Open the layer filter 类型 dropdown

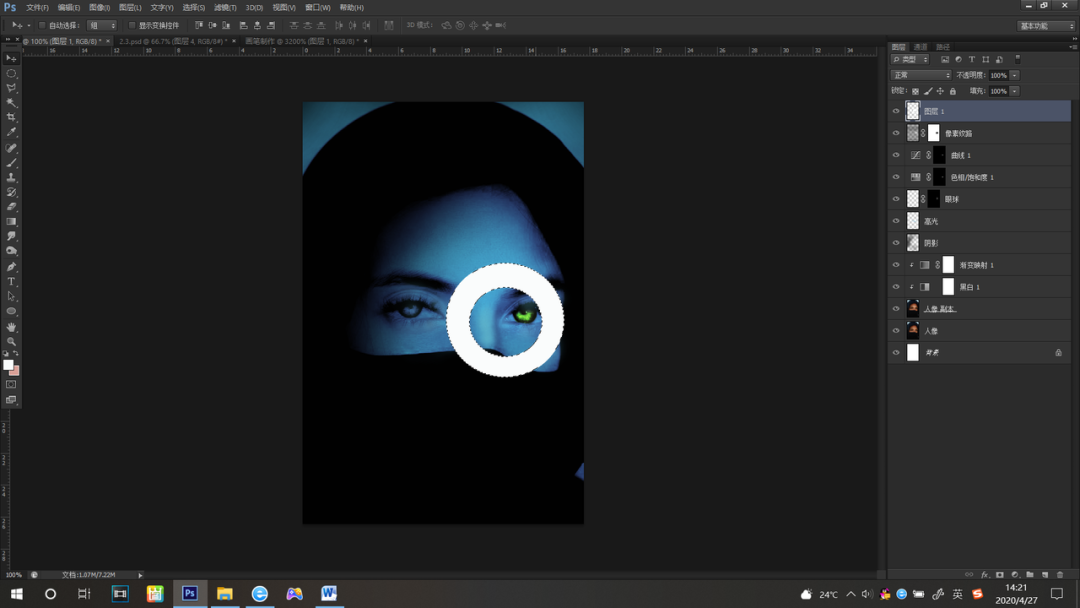pyautogui.click(x=910, y=60)
